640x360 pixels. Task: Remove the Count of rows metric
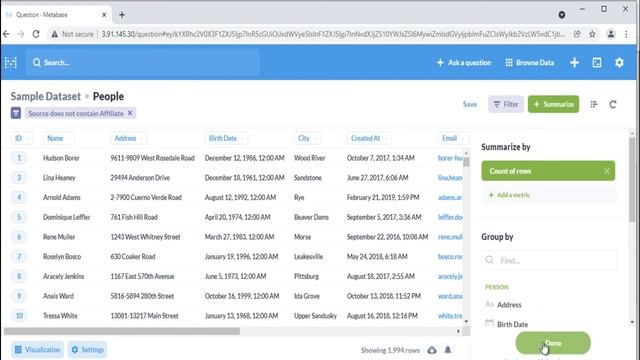click(x=607, y=171)
